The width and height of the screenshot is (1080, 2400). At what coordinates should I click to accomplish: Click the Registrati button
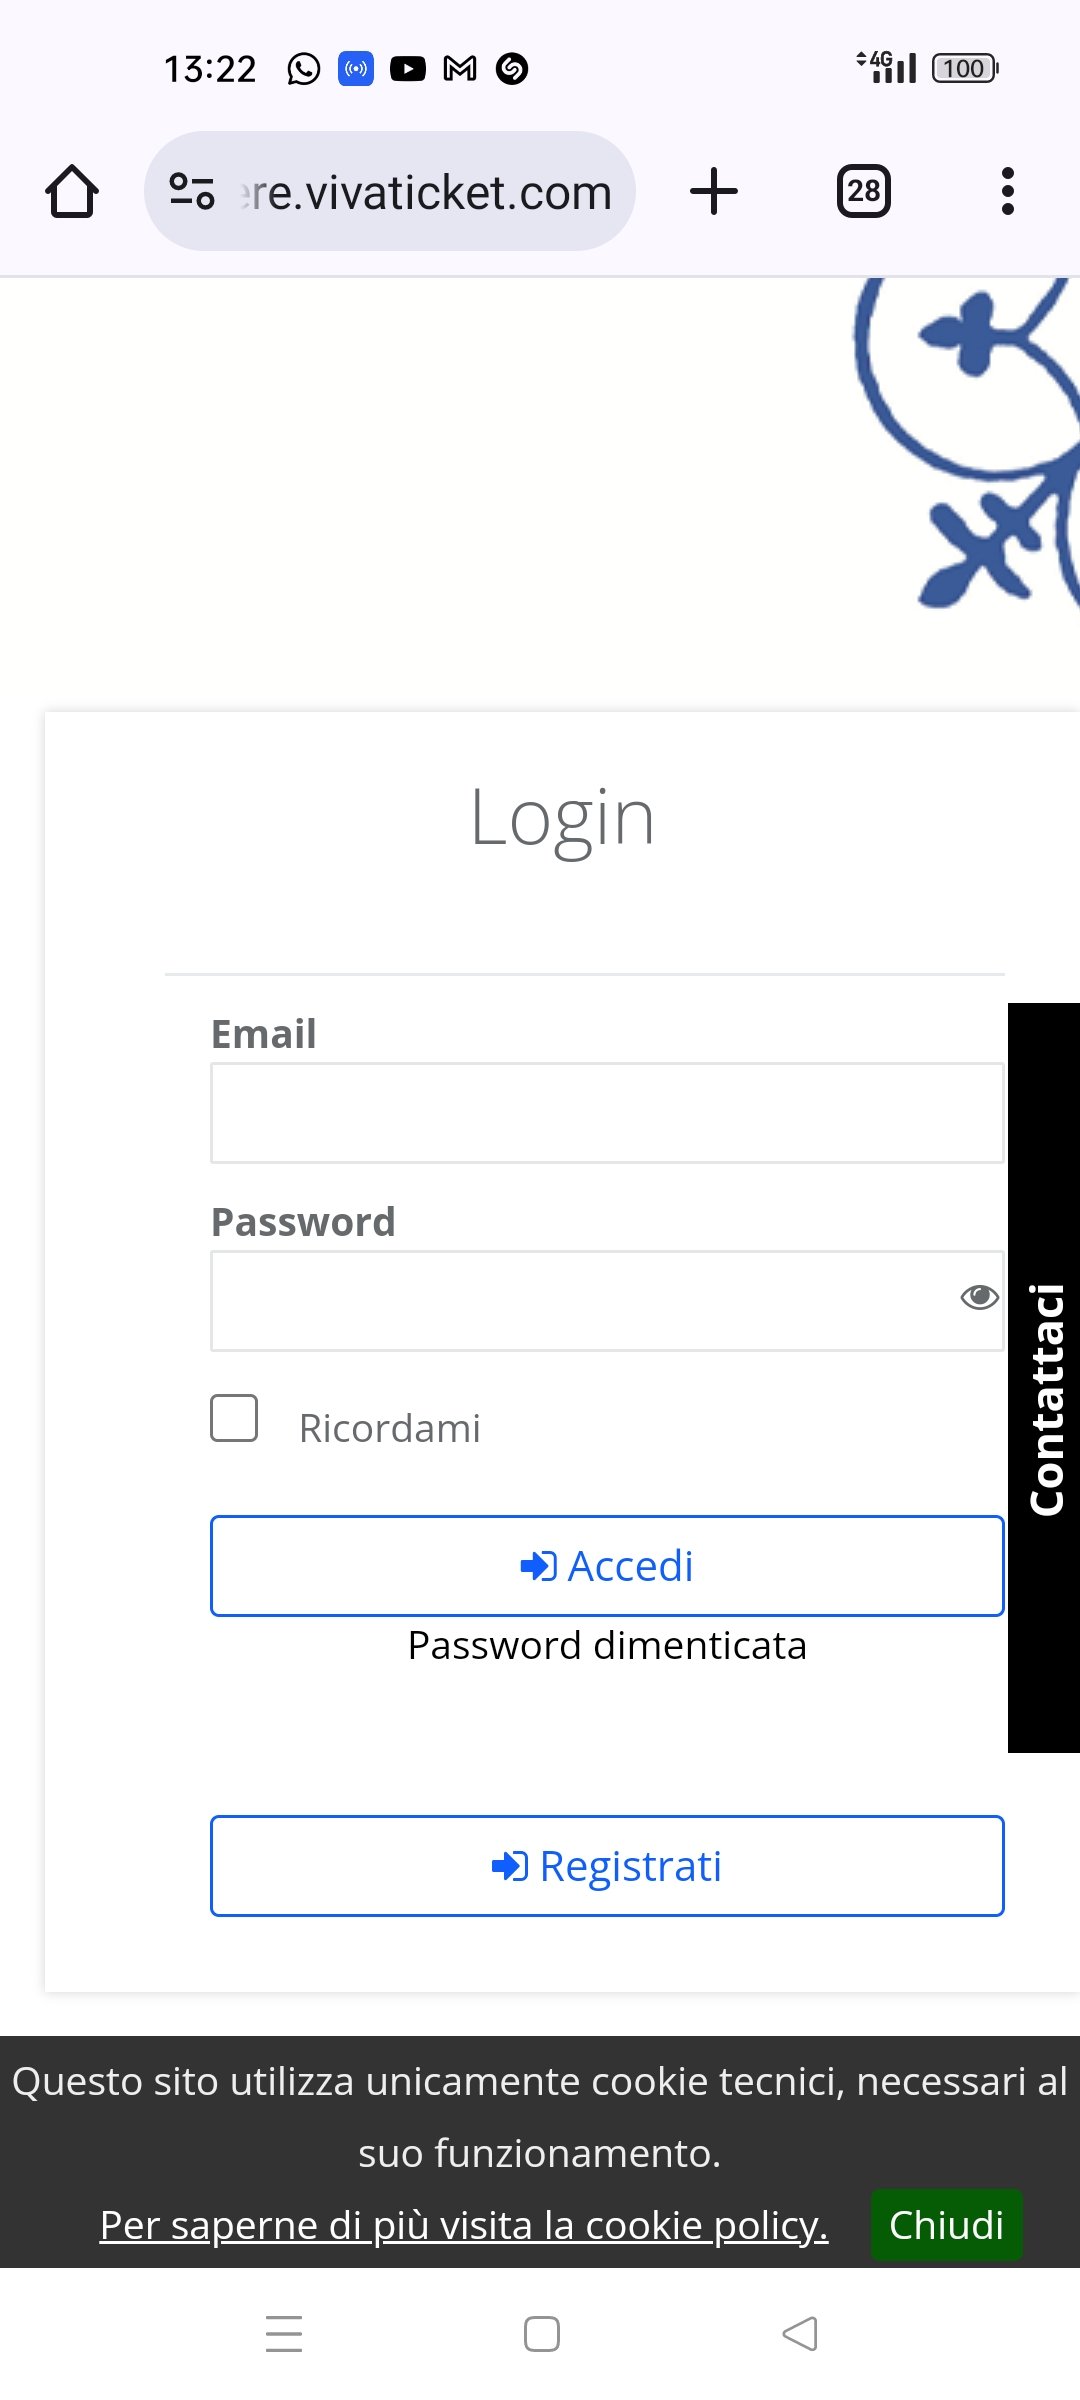tap(607, 1866)
